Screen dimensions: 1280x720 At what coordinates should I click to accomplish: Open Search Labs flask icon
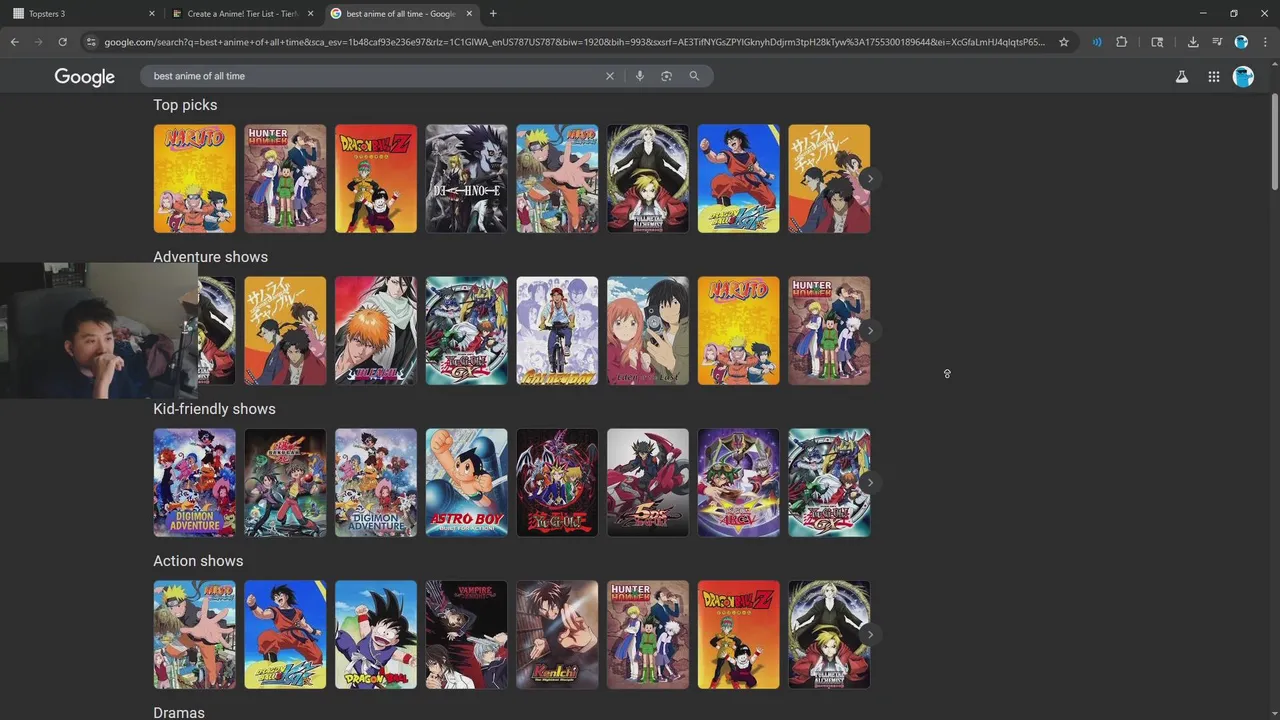(1182, 77)
